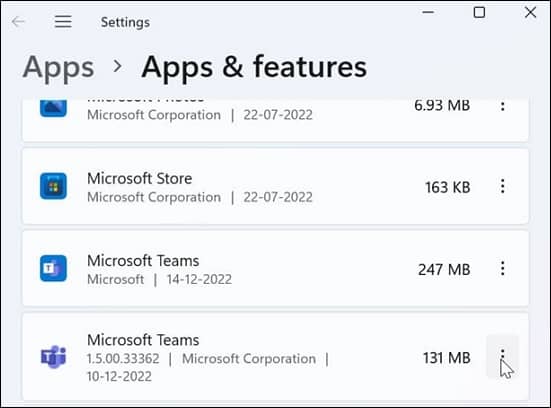Click the breadcrumb chevron after Apps
Screen dimensions: 551x408
pos(118,66)
